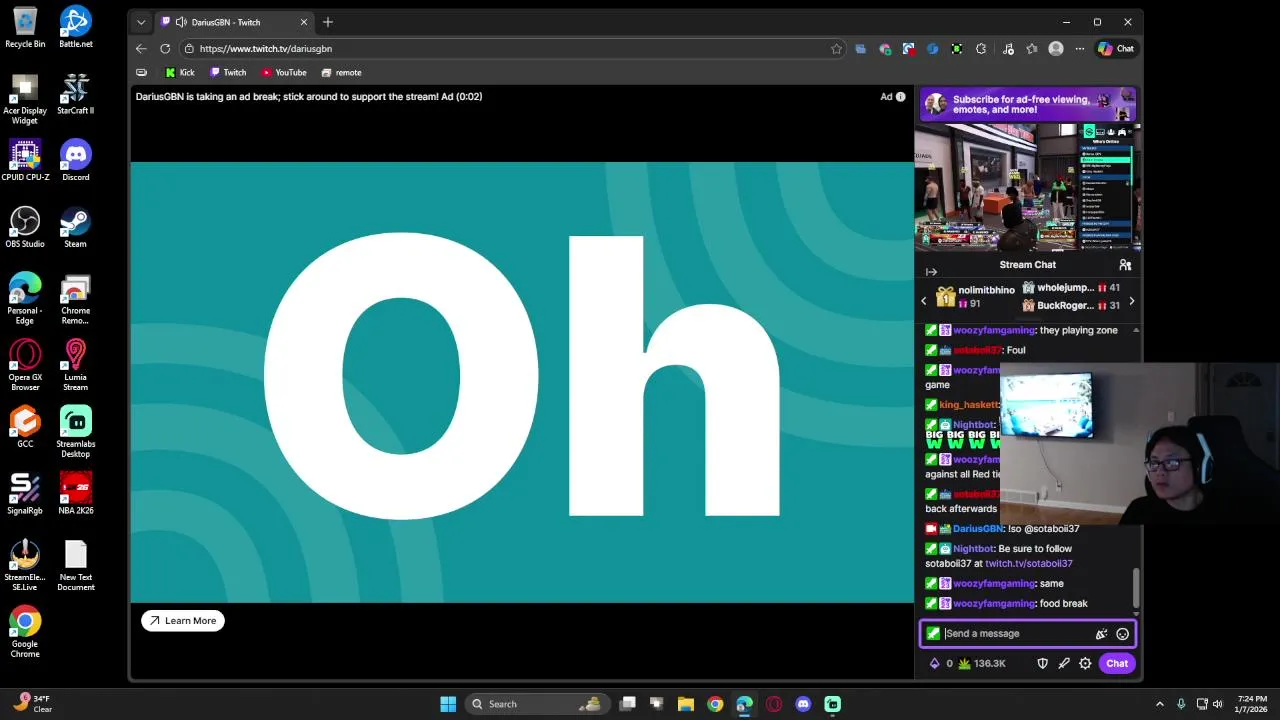
Task: Open SignalRgb desktop icon
Action: 25,494
